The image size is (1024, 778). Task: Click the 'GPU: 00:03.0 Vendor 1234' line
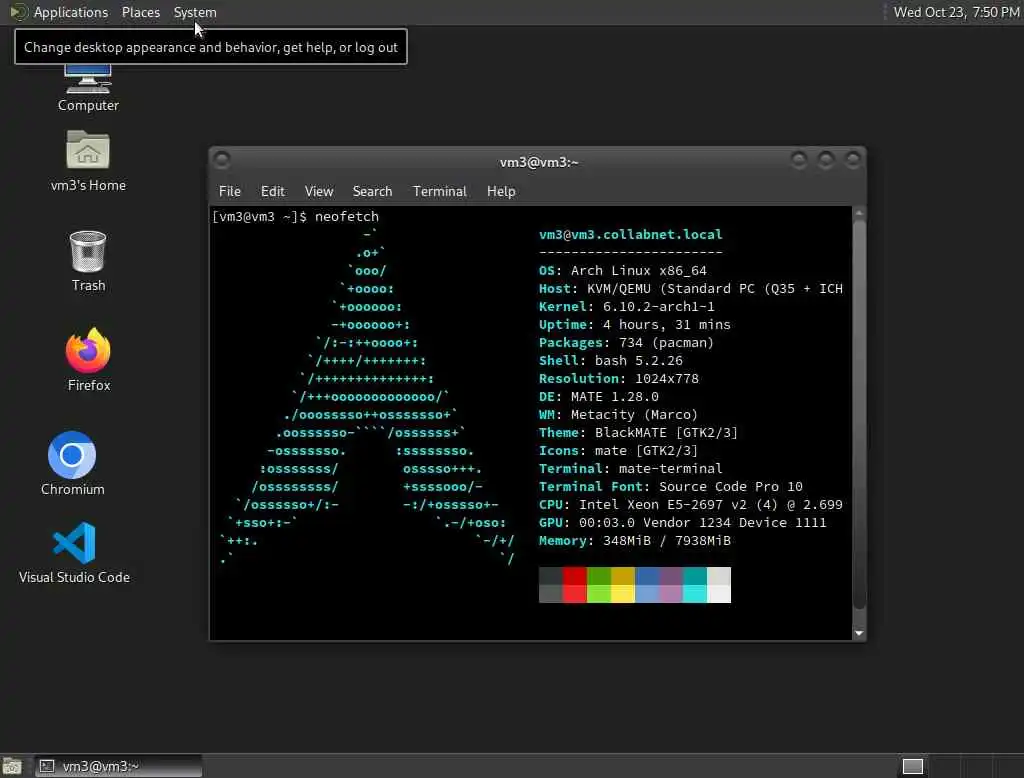coord(682,523)
